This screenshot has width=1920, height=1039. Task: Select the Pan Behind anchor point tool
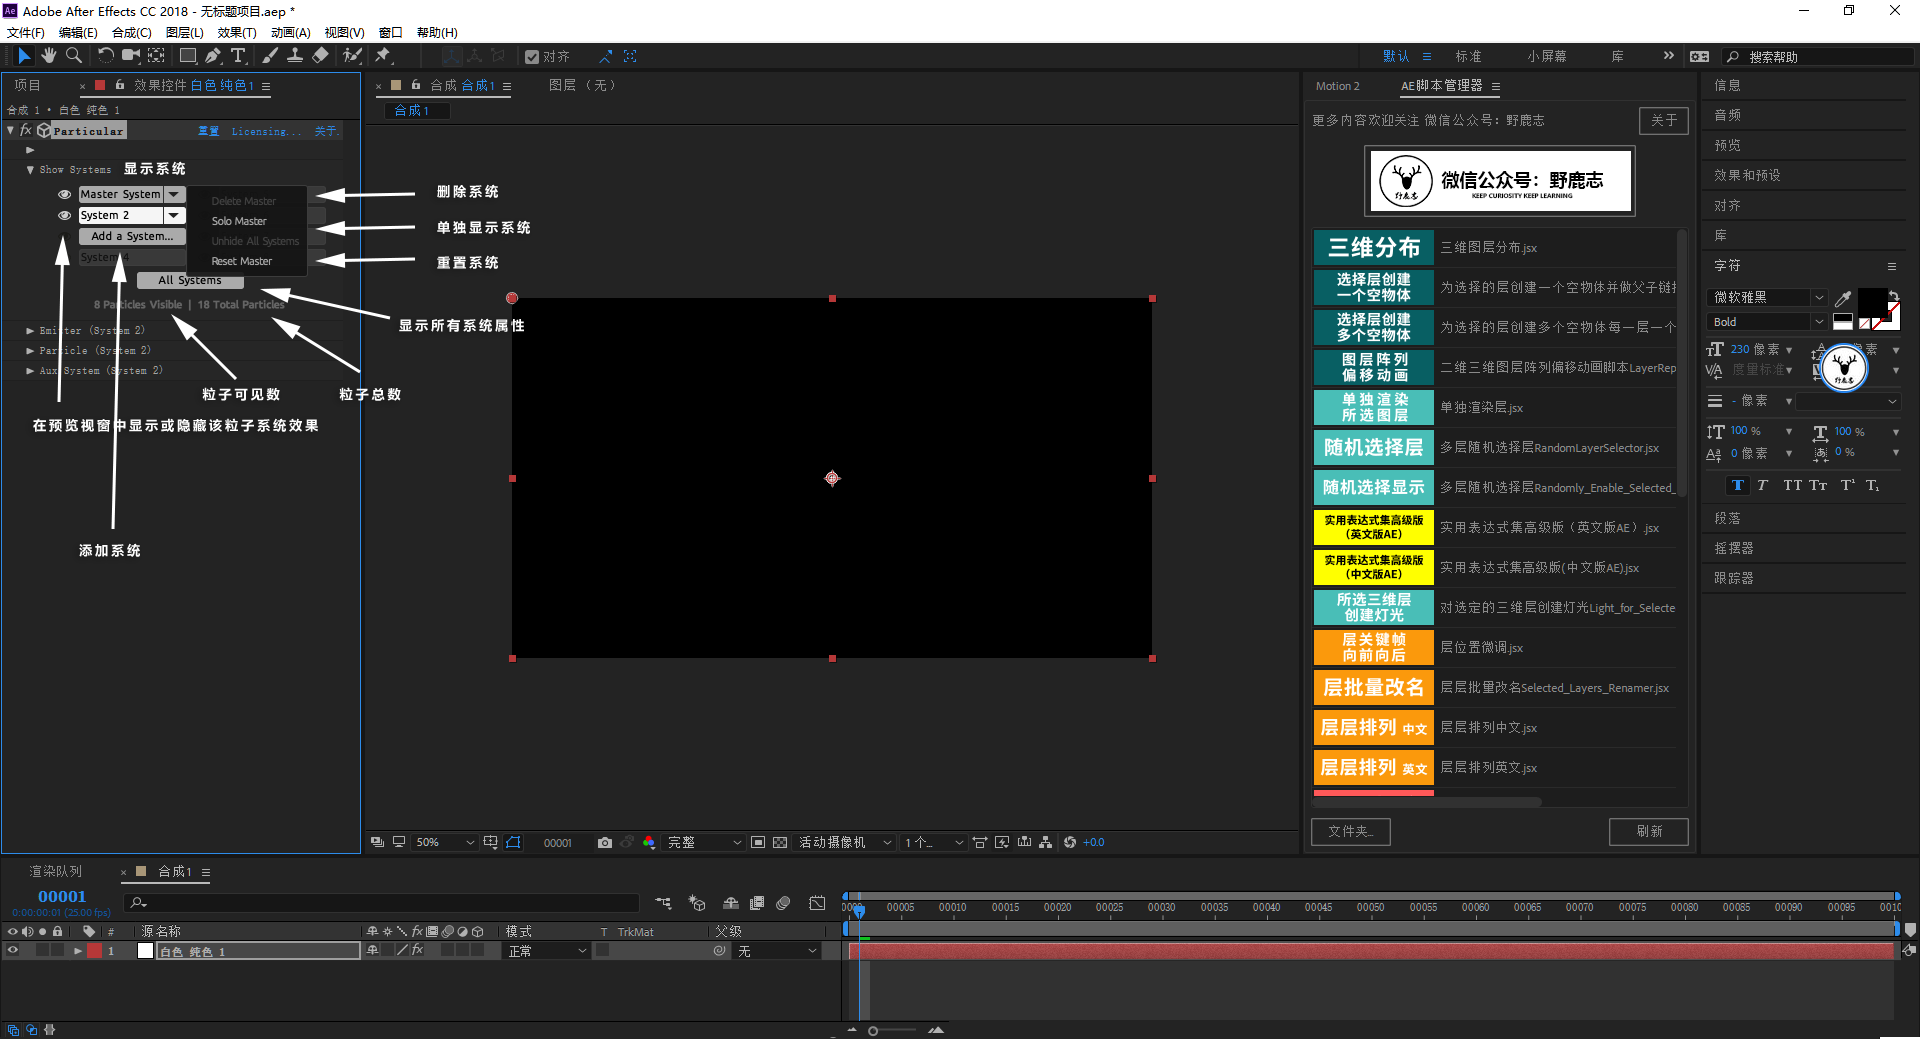[157, 56]
